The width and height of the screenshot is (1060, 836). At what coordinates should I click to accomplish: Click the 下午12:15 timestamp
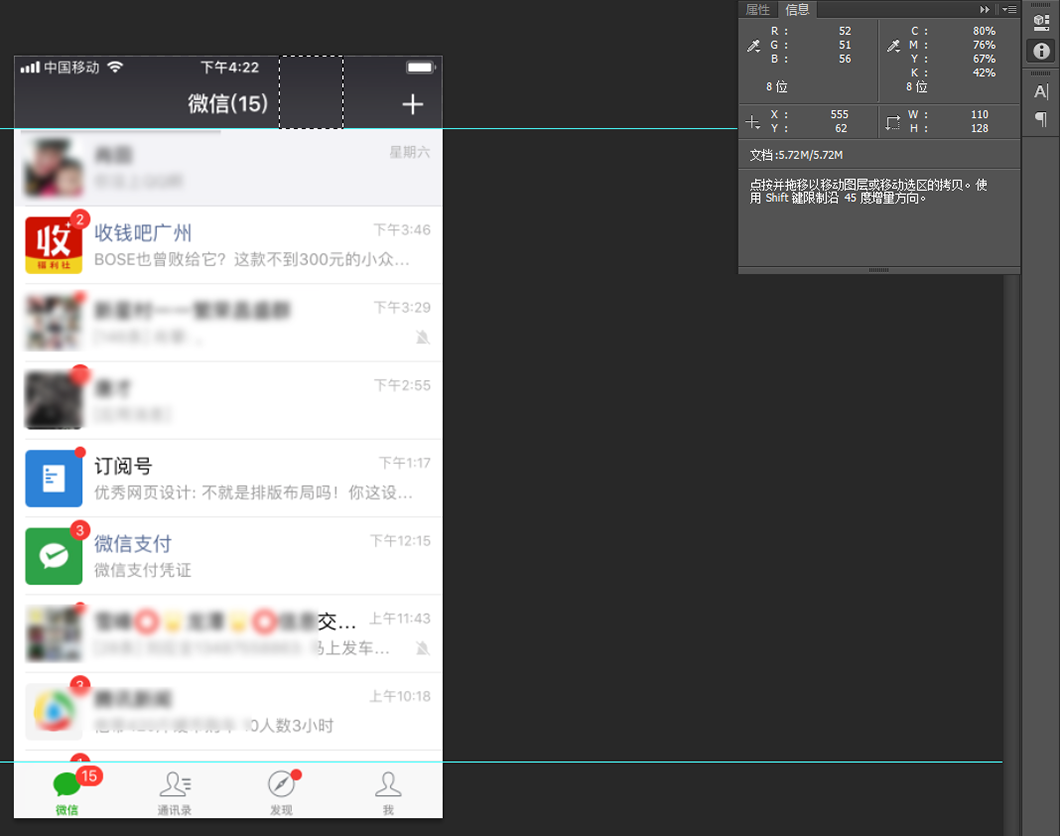400,541
